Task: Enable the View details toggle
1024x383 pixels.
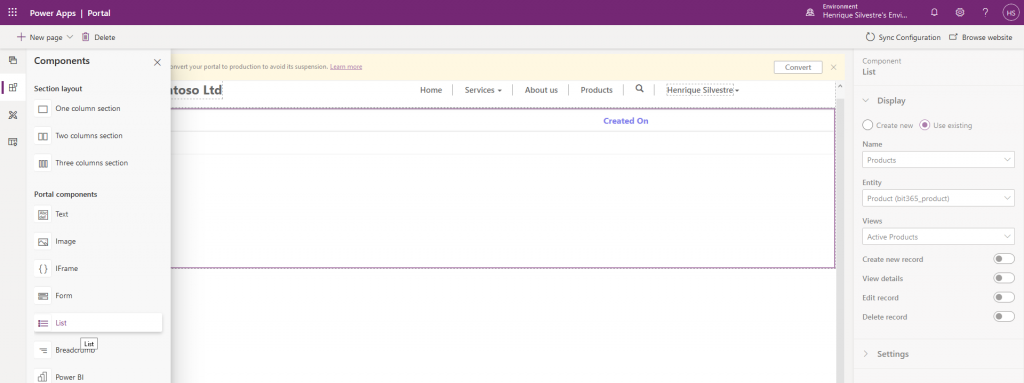Action: pyautogui.click(x=1004, y=278)
